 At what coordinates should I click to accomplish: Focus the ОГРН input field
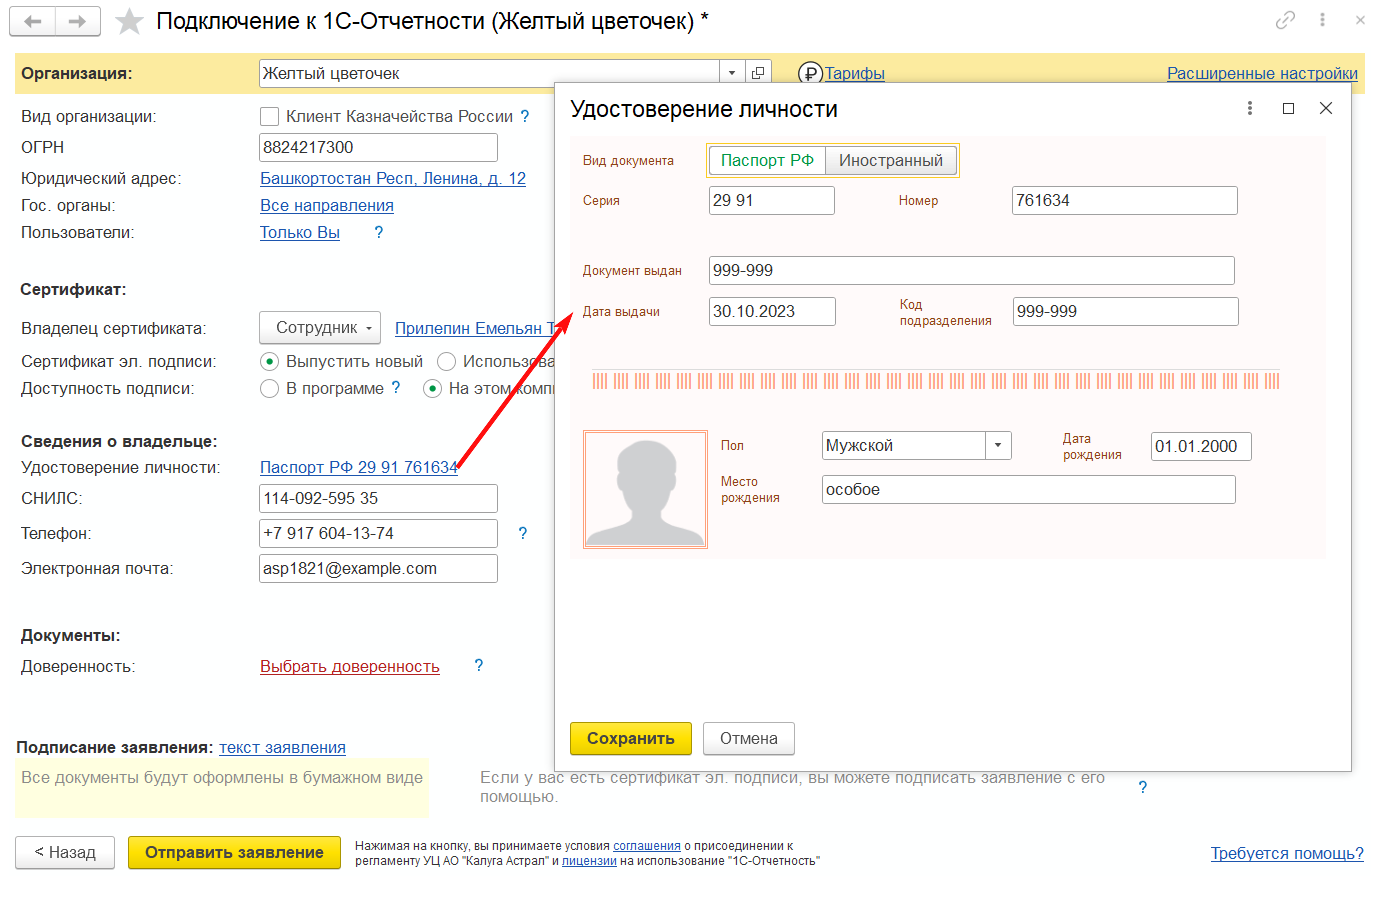[378, 147]
